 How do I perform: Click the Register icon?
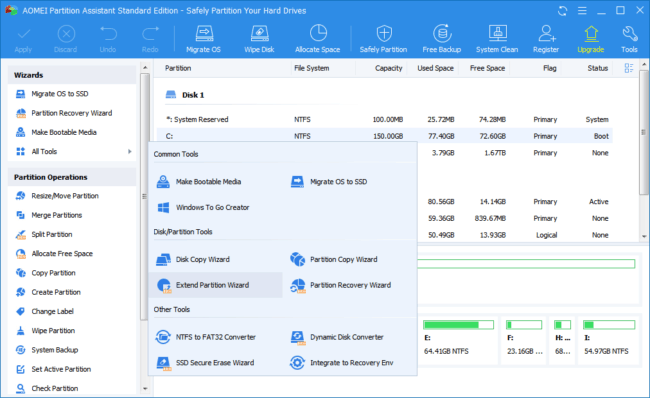pyautogui.click(x=546, y=39)
